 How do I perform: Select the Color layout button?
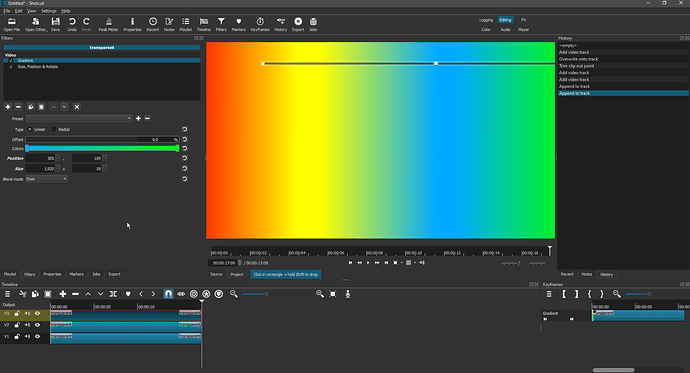(x=486, y=29)
